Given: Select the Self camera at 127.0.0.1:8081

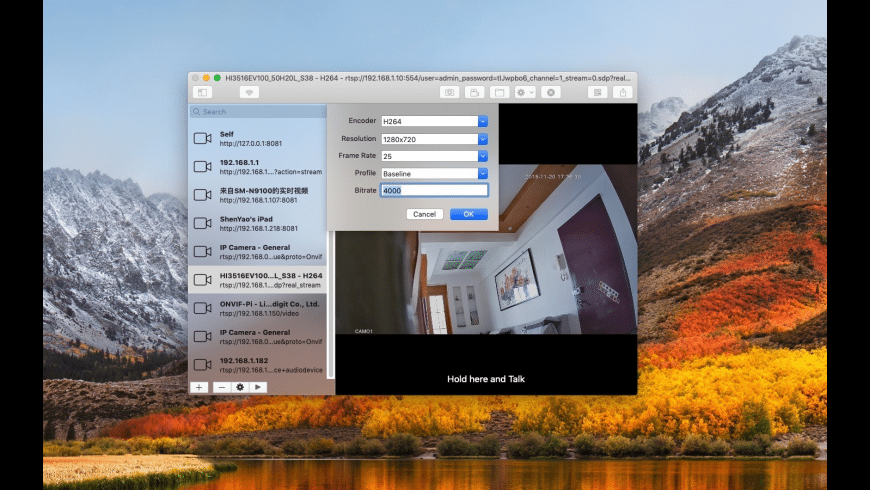Looking at the screenshot, I should tap(257, 138).
